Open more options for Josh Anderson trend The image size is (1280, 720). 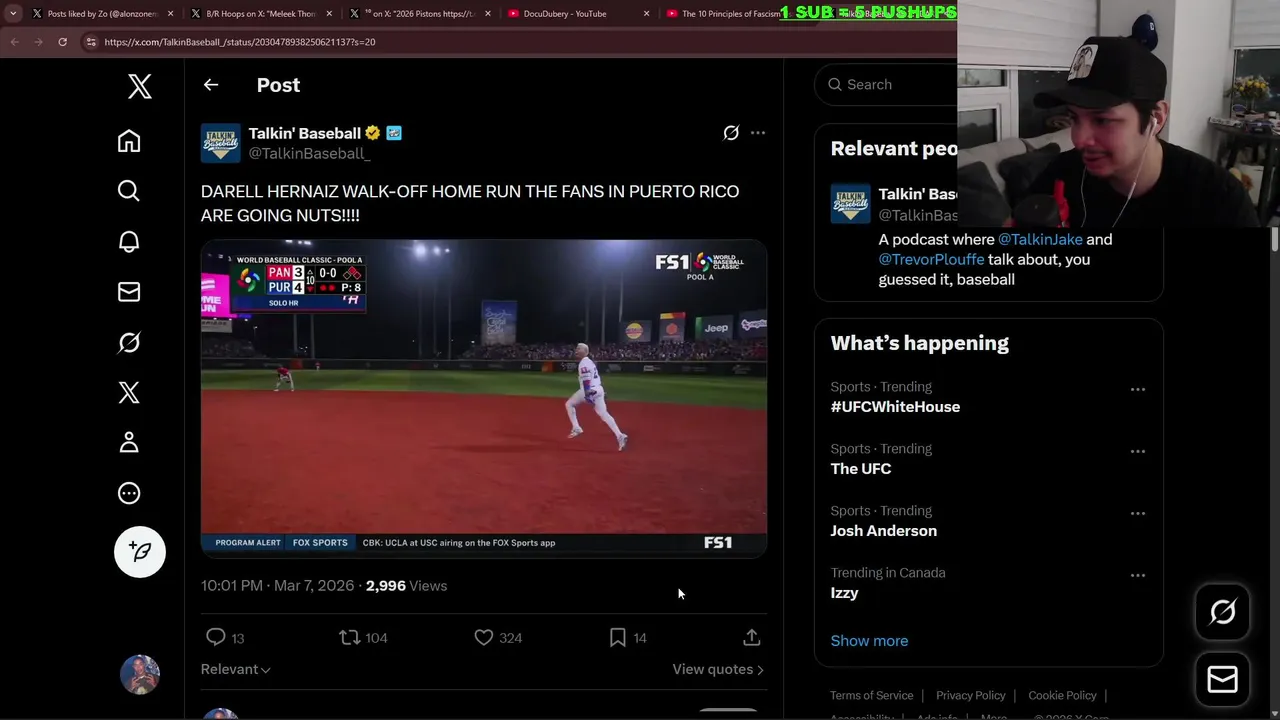pyautogui.click(x=1138, y=513)
